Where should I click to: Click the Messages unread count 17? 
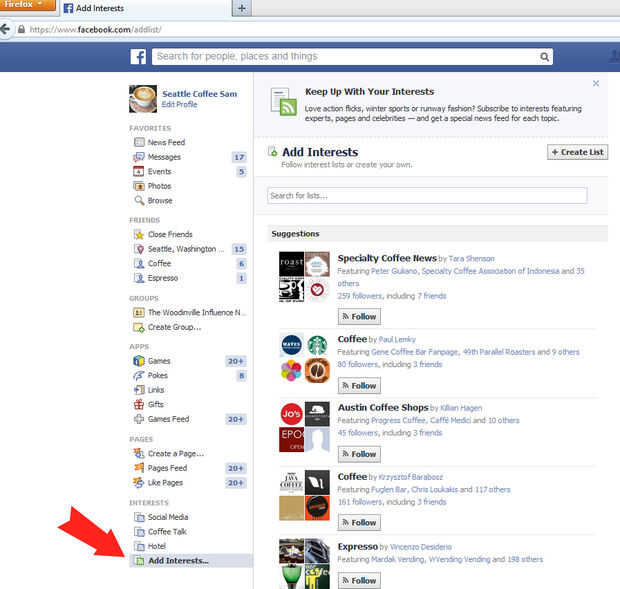(x=239, y=157)
